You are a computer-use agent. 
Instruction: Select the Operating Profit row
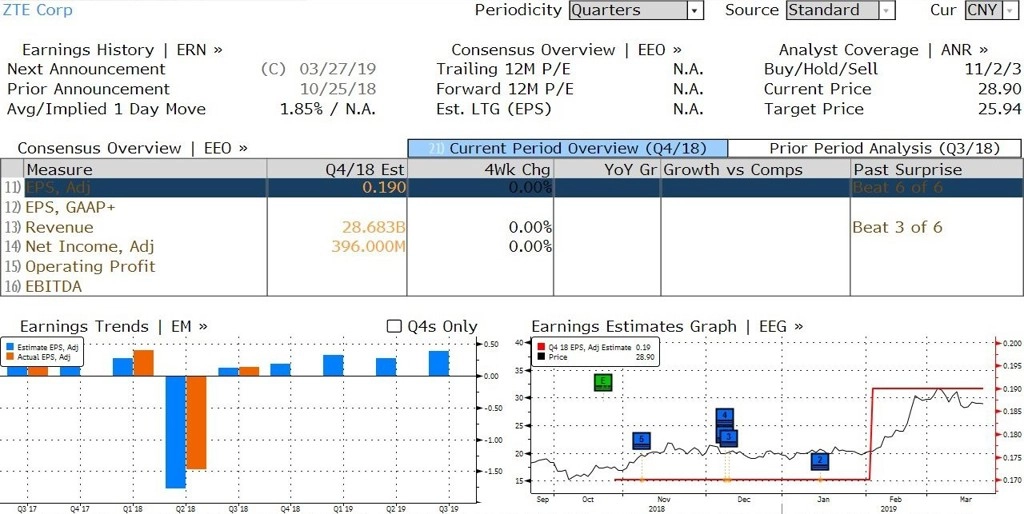tap(511, 266)
